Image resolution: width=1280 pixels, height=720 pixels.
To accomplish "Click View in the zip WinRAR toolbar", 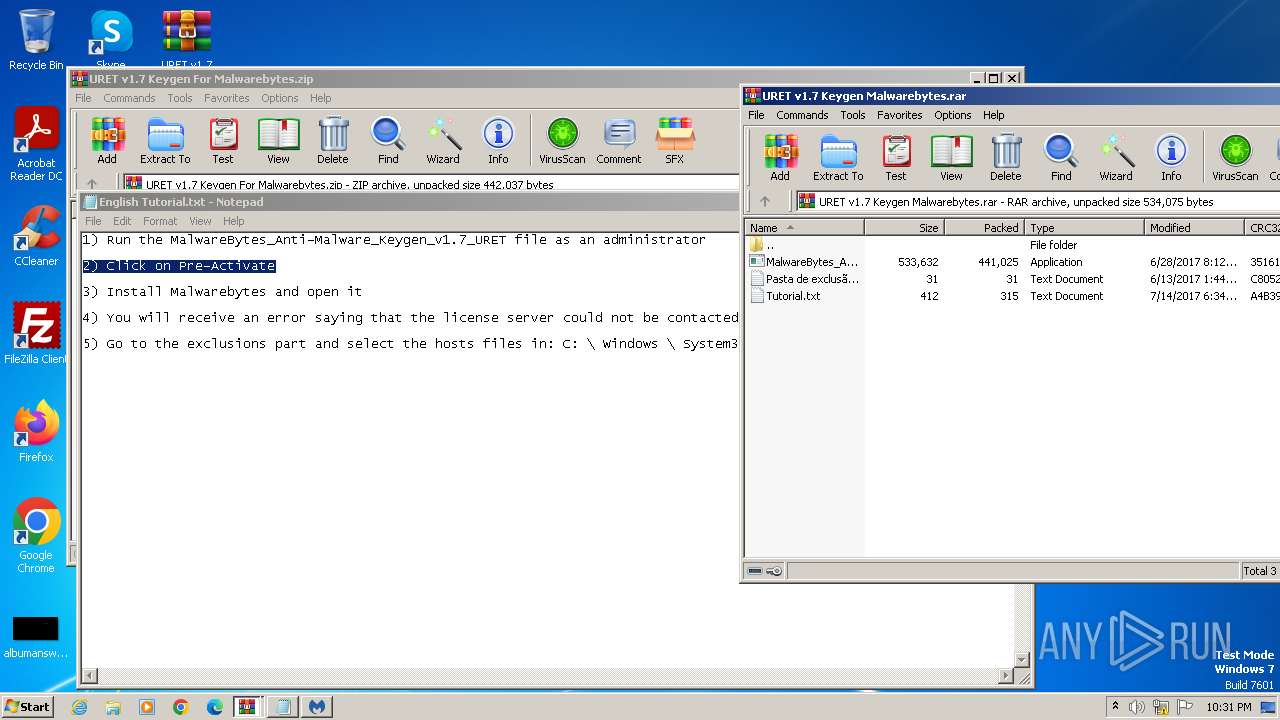I will pos(278,140).
